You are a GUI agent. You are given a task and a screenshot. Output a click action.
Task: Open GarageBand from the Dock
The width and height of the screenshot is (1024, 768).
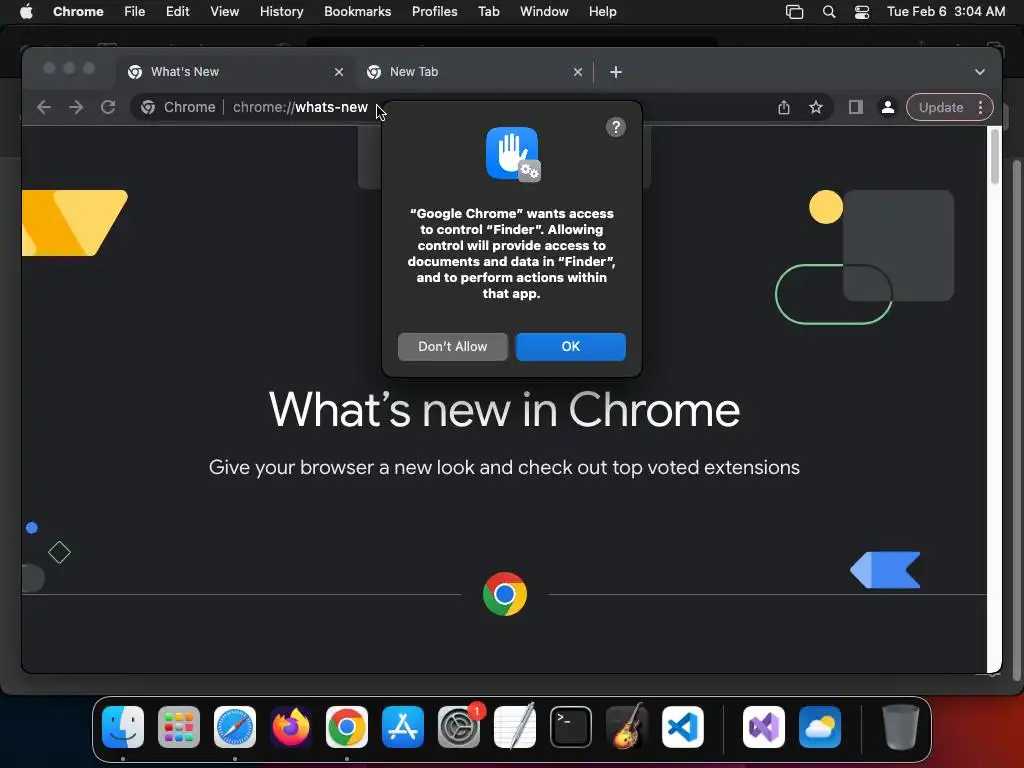pyautogui.click(x=627, y=726)
